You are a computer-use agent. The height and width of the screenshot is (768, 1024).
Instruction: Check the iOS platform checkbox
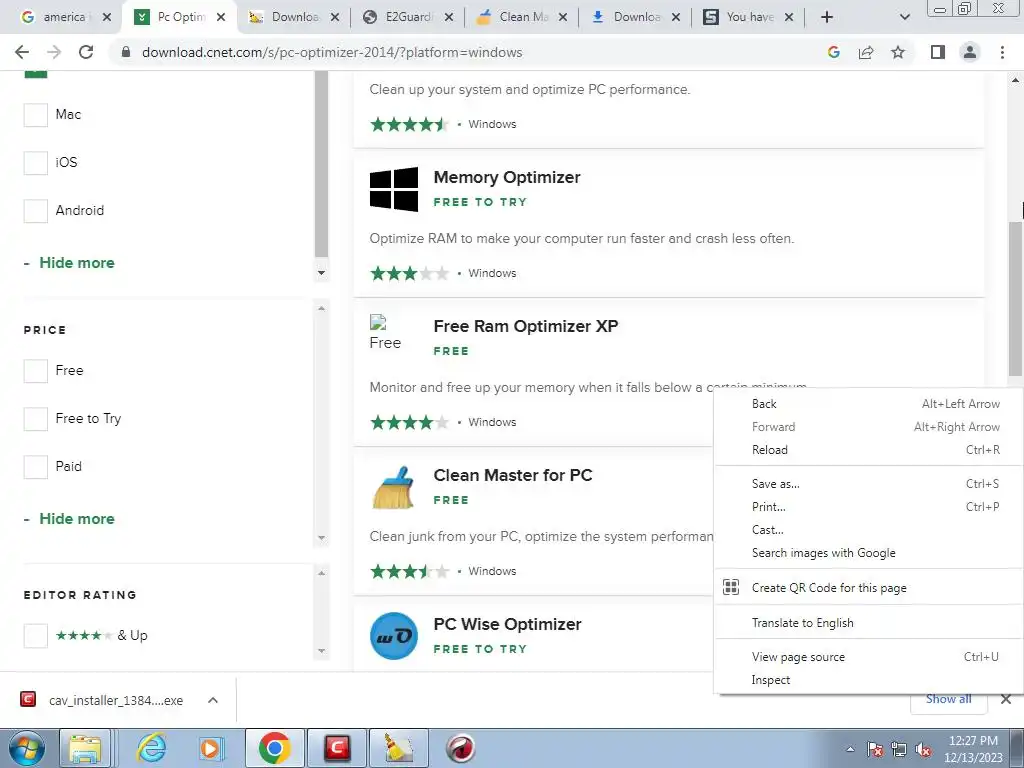[36, 163]
